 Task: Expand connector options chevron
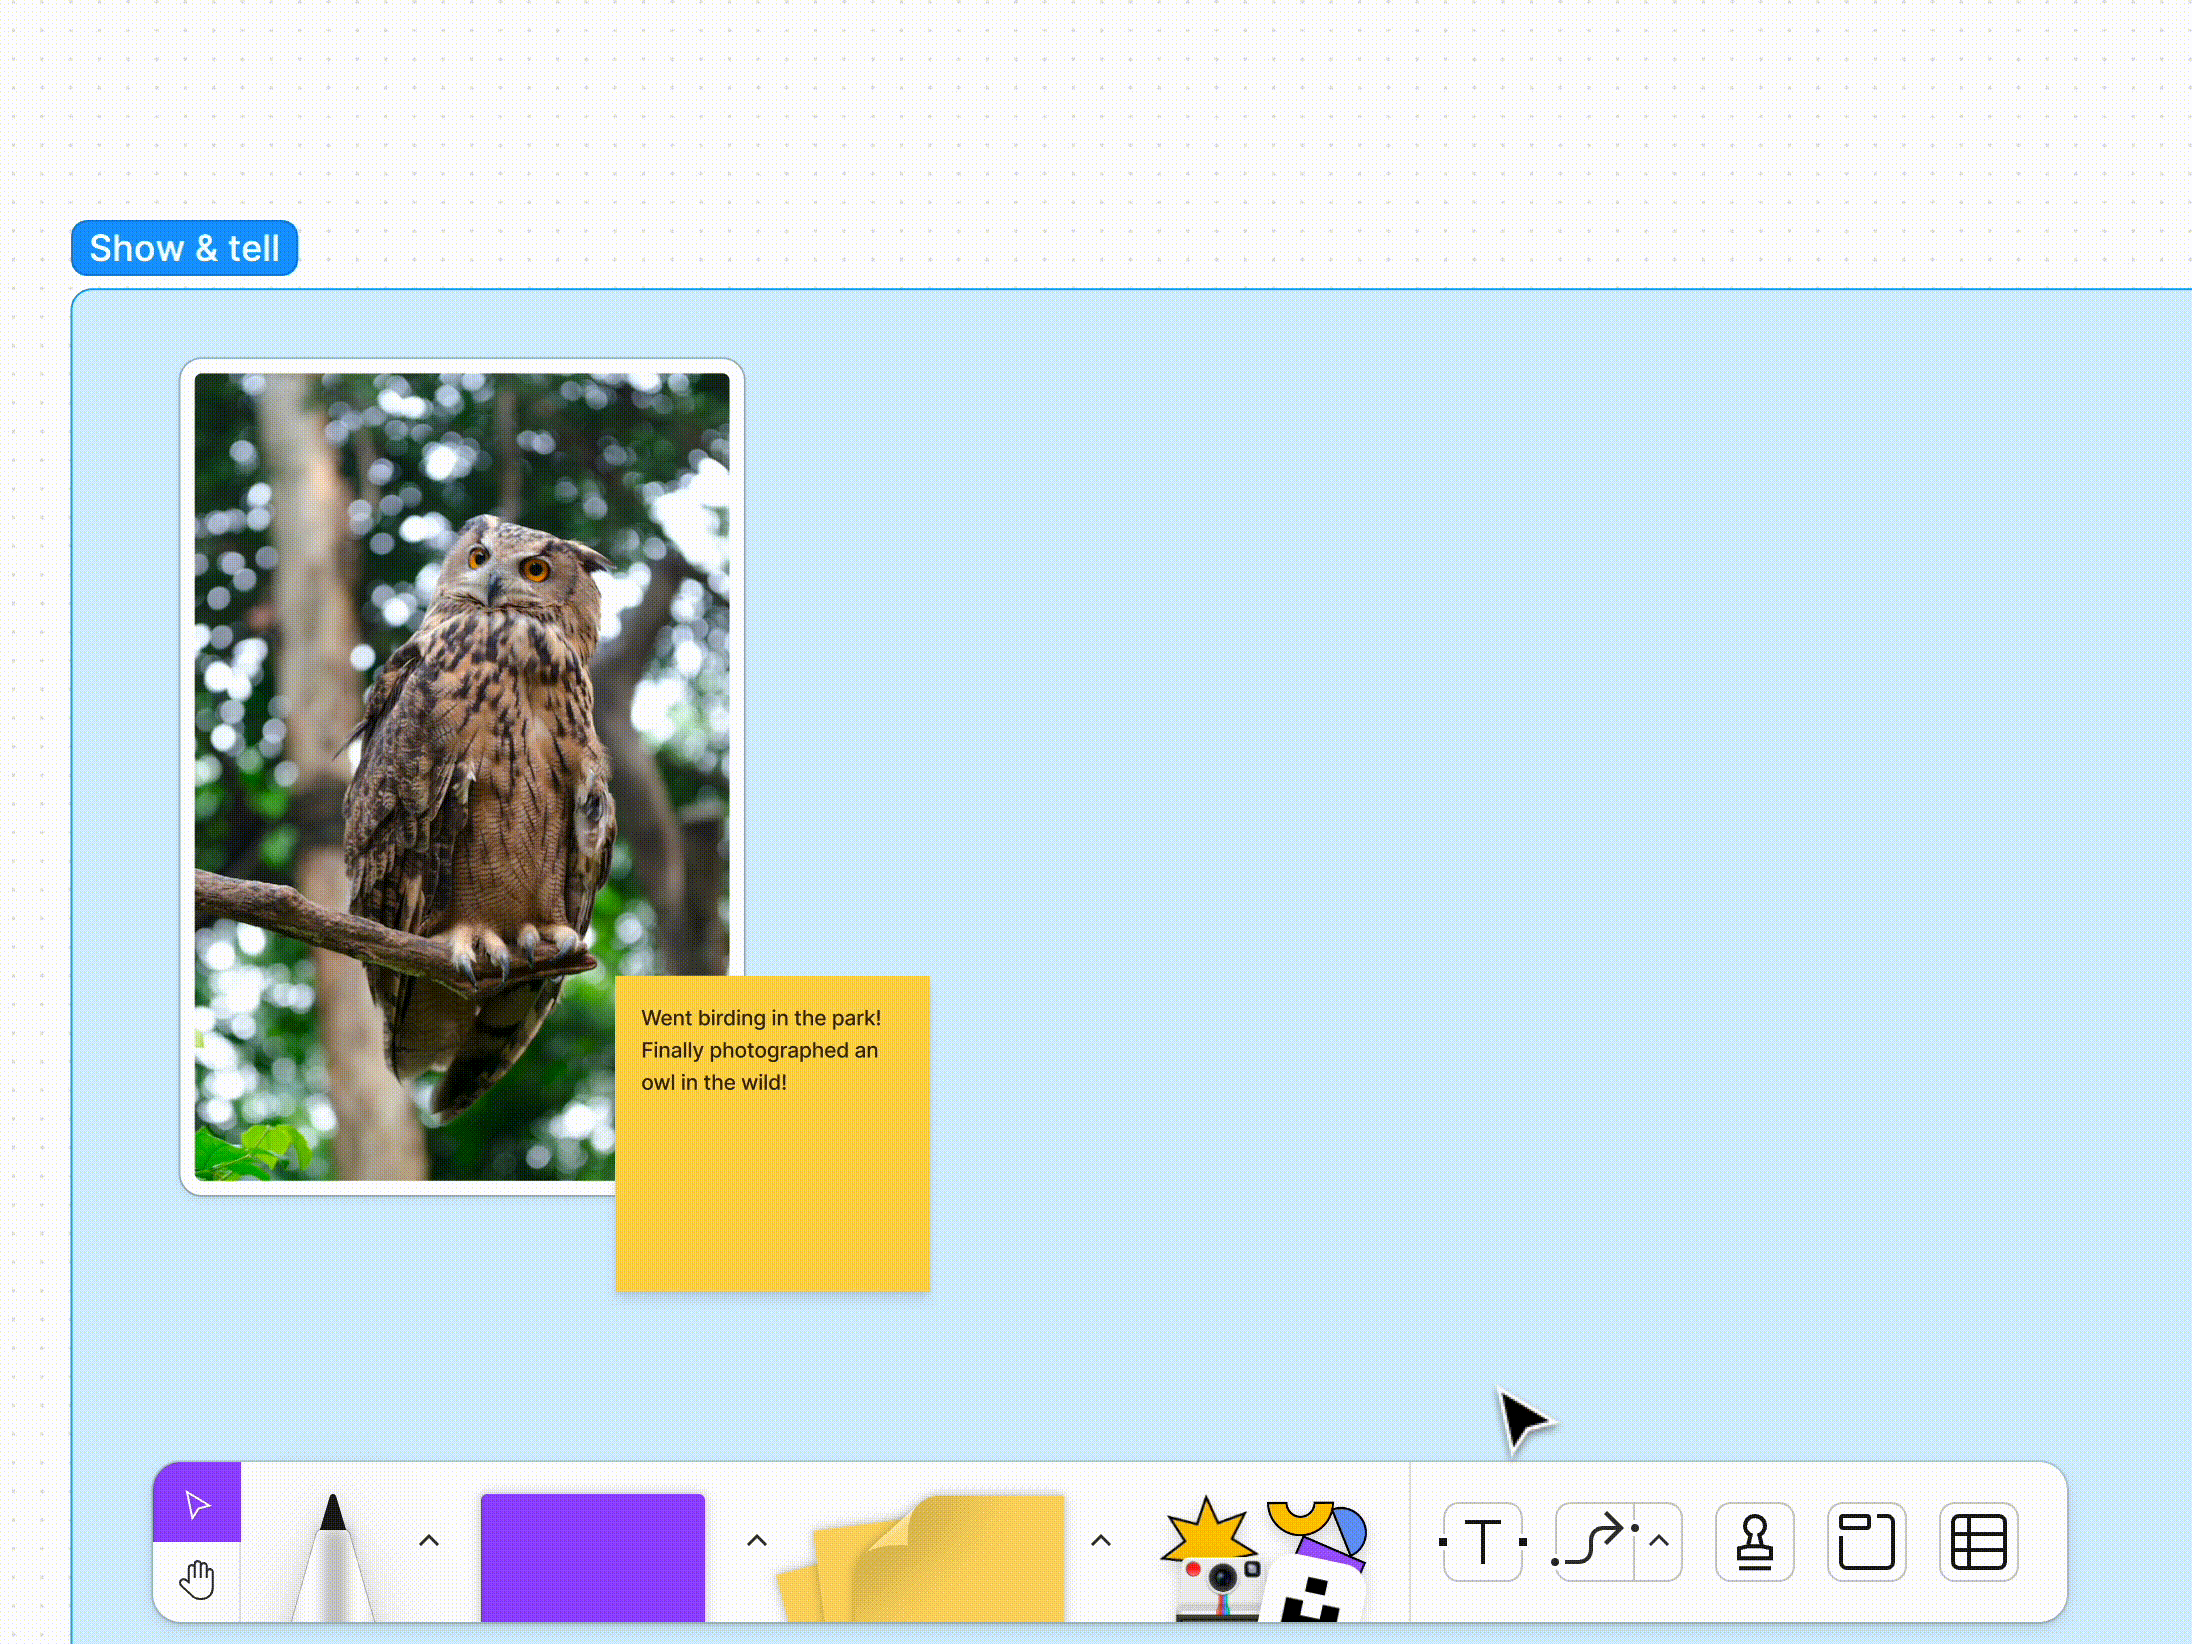click(1659, 1541)
